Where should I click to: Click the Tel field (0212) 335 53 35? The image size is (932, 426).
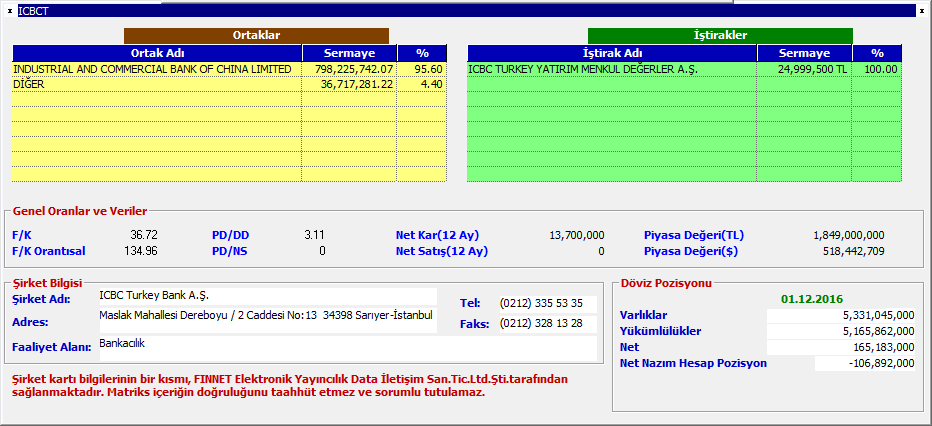click(547, 304)
